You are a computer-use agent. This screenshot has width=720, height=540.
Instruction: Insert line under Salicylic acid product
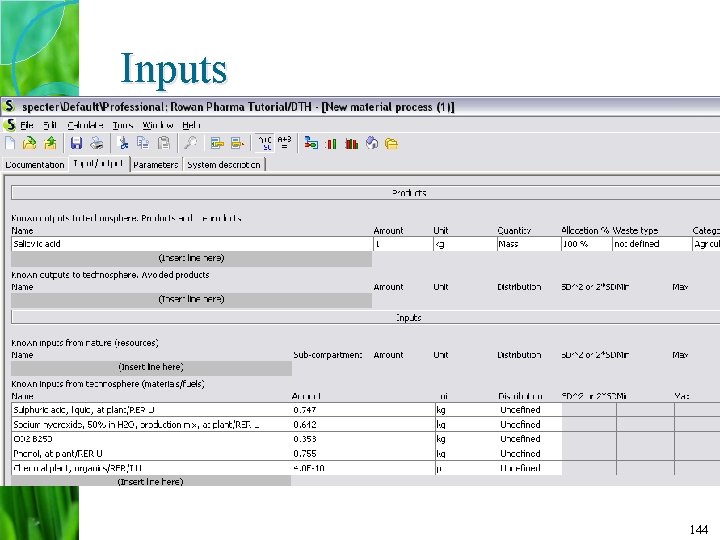pyautogui.click(x=191, y=258)
